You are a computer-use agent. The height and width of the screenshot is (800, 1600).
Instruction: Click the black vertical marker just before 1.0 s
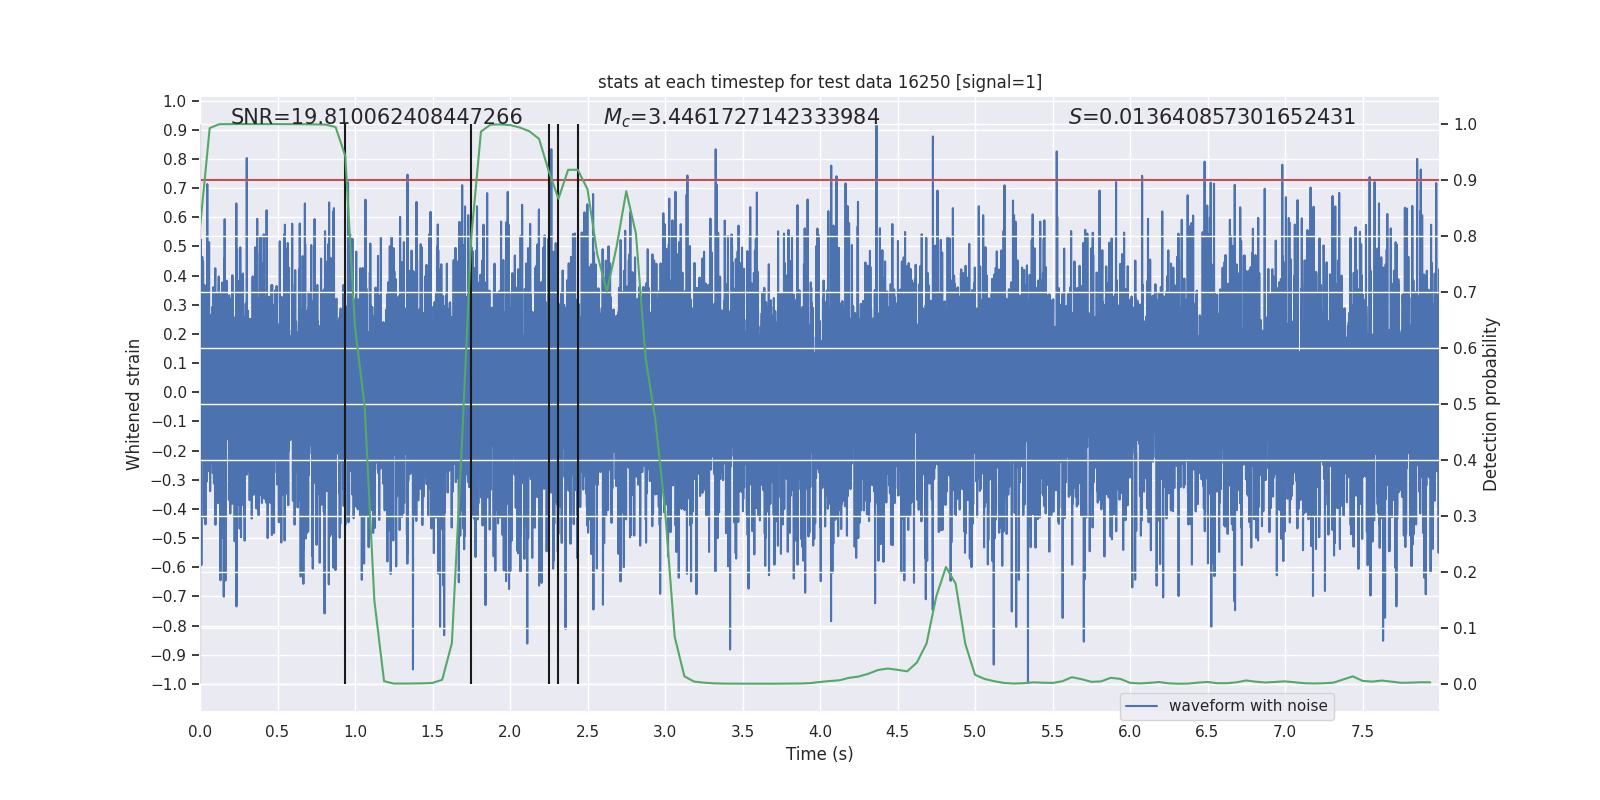click(345, 404)
